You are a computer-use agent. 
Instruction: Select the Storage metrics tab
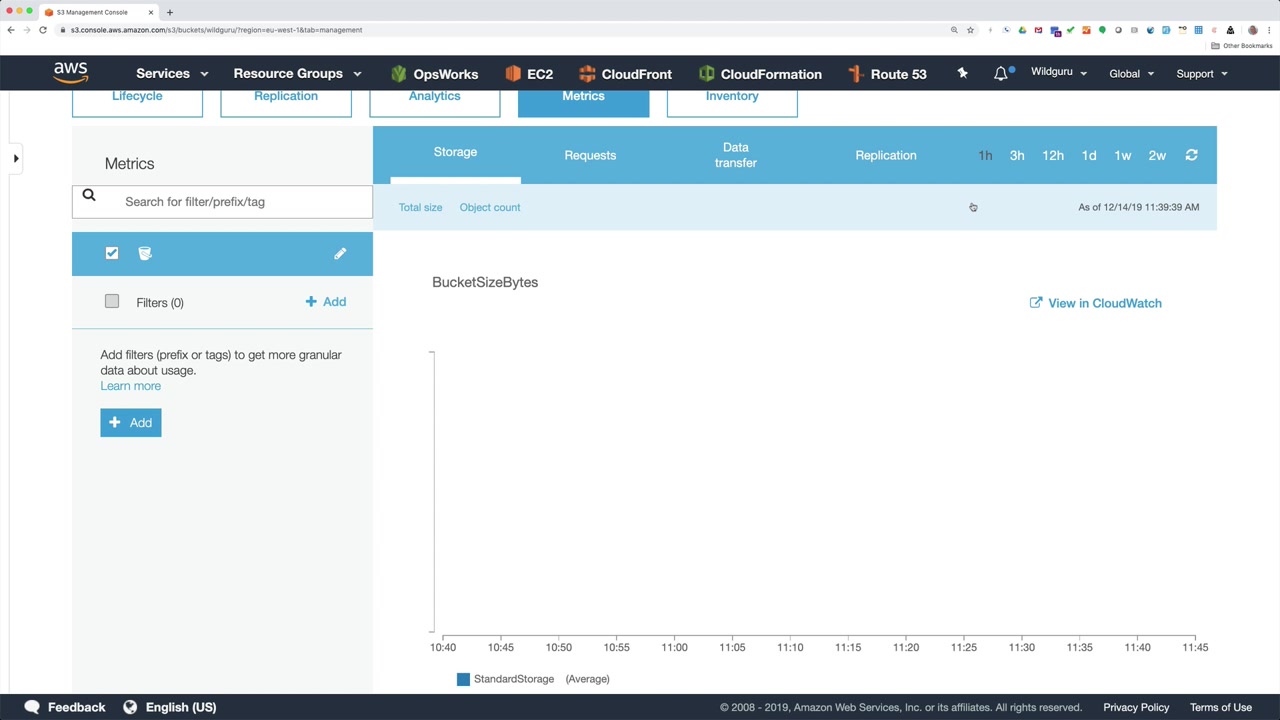tap(455, 152)
